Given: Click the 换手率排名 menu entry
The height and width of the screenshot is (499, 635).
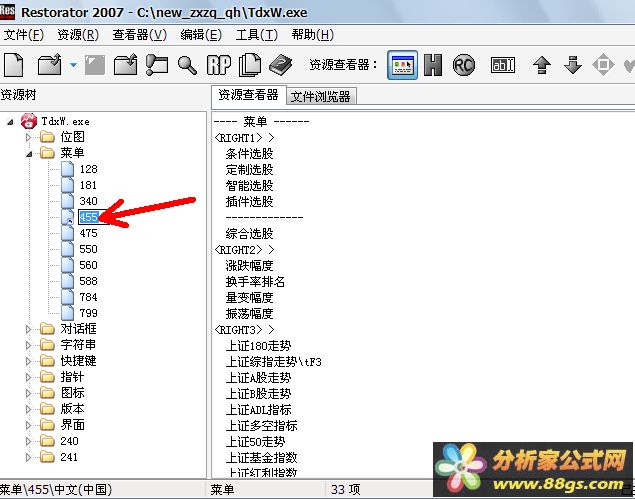Looking at the screenshot, I should click(255, 282).
